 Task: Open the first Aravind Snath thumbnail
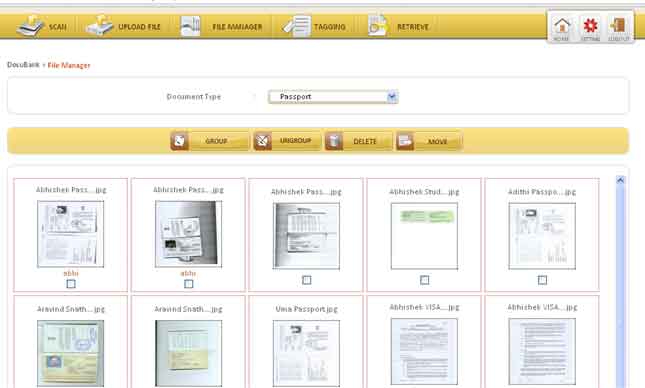click(70, 353)
